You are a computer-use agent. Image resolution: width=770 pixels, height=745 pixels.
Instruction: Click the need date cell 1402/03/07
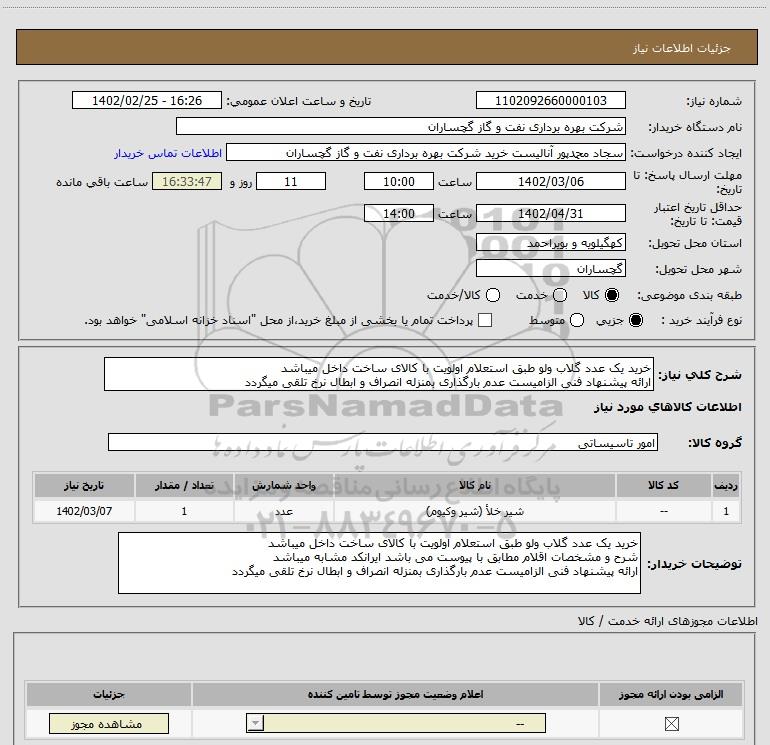coord(84,511)
